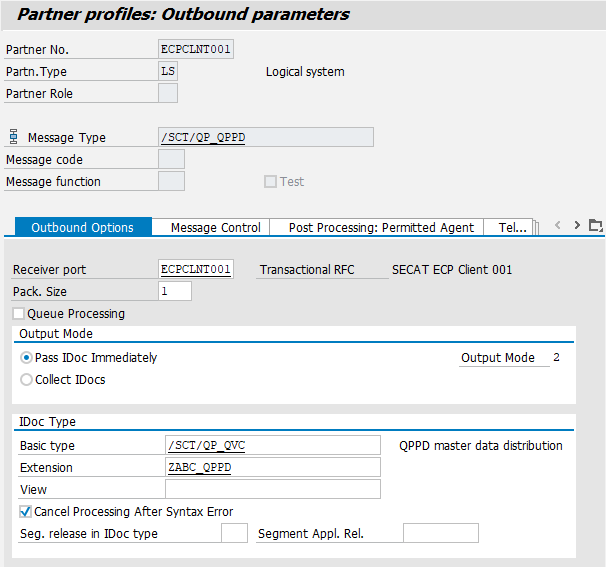This screenshot has height=567, width=606.
Task: Click the Pack. Size field
Action: click(175, 292)
